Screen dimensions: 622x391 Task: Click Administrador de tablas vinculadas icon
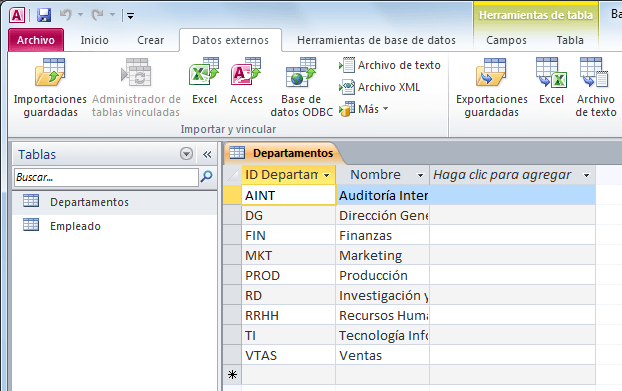(x=136, y=72)
